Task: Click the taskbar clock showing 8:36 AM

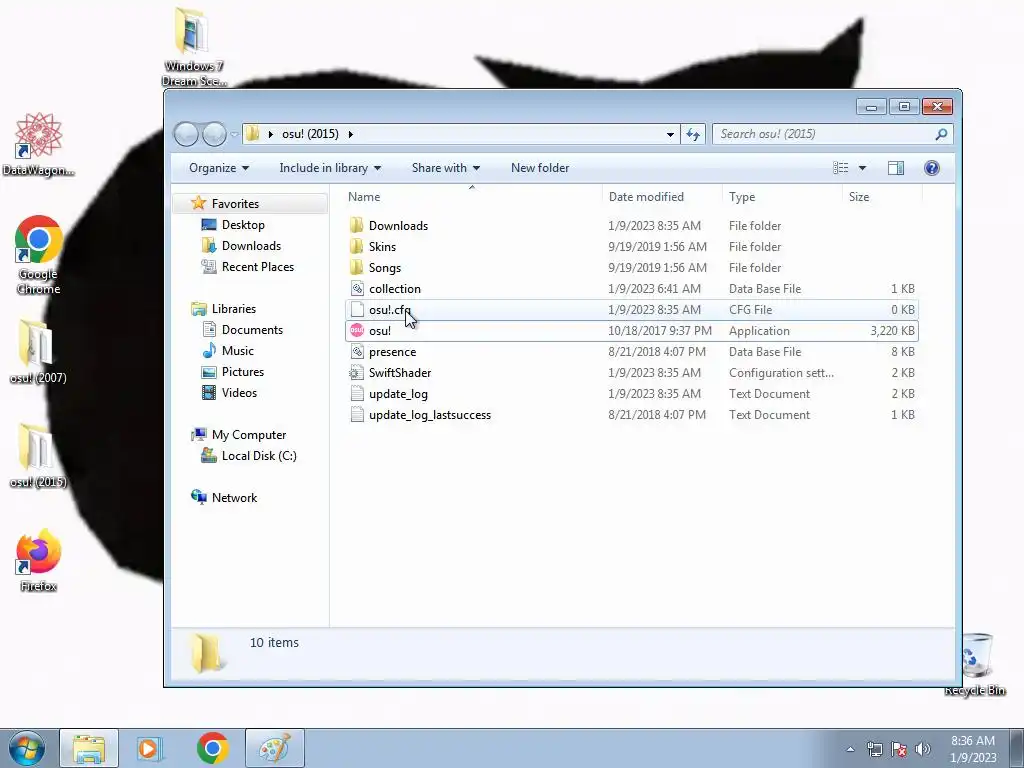Action: click(x=973, y=749)
